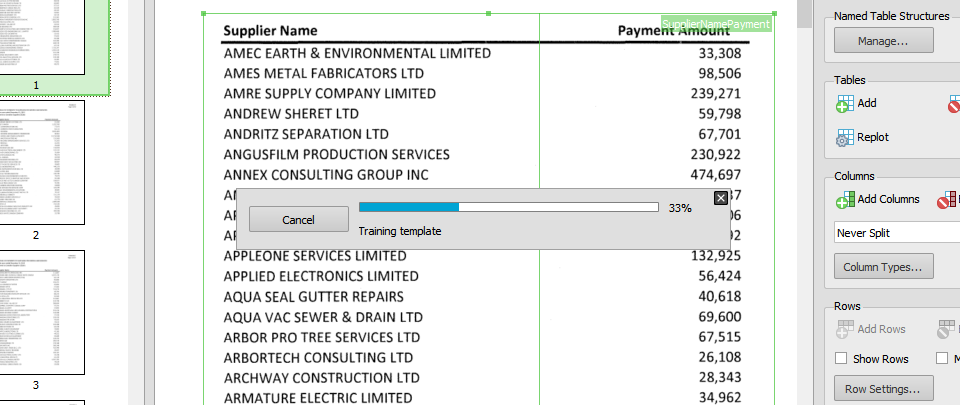Image resolution: width=960 pixels, height=405 pixels.
Task: Click payment amount 33,308
Action: [x=719, y=53]
